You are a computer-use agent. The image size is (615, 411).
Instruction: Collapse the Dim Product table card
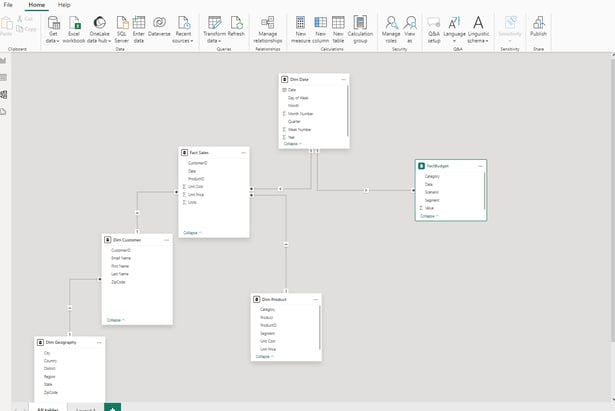pyautogui.click(x=264, y=356)
